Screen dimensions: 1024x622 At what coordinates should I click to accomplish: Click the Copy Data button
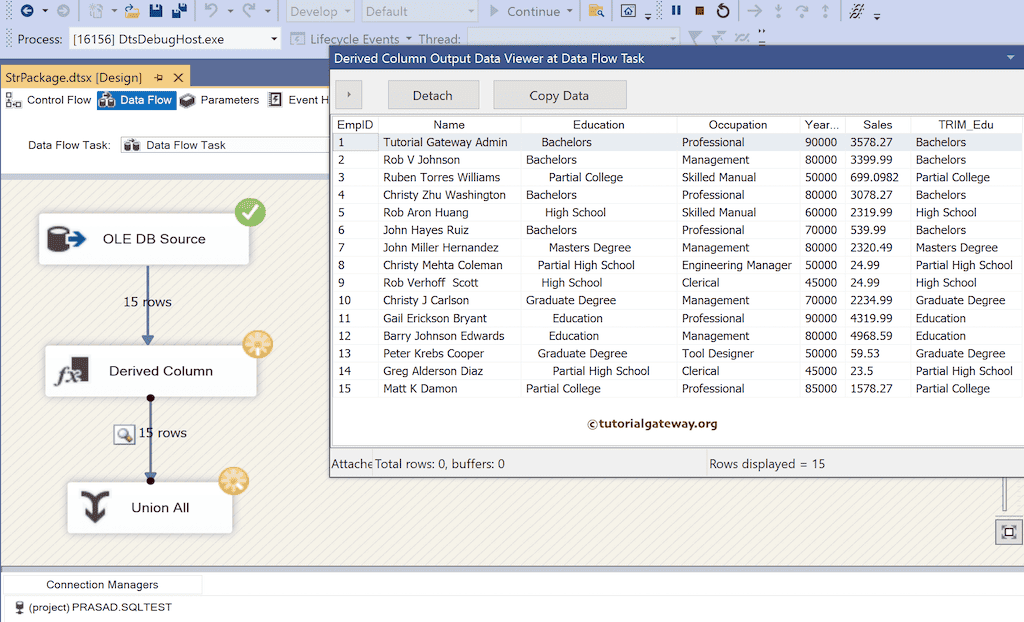point(559,95)
